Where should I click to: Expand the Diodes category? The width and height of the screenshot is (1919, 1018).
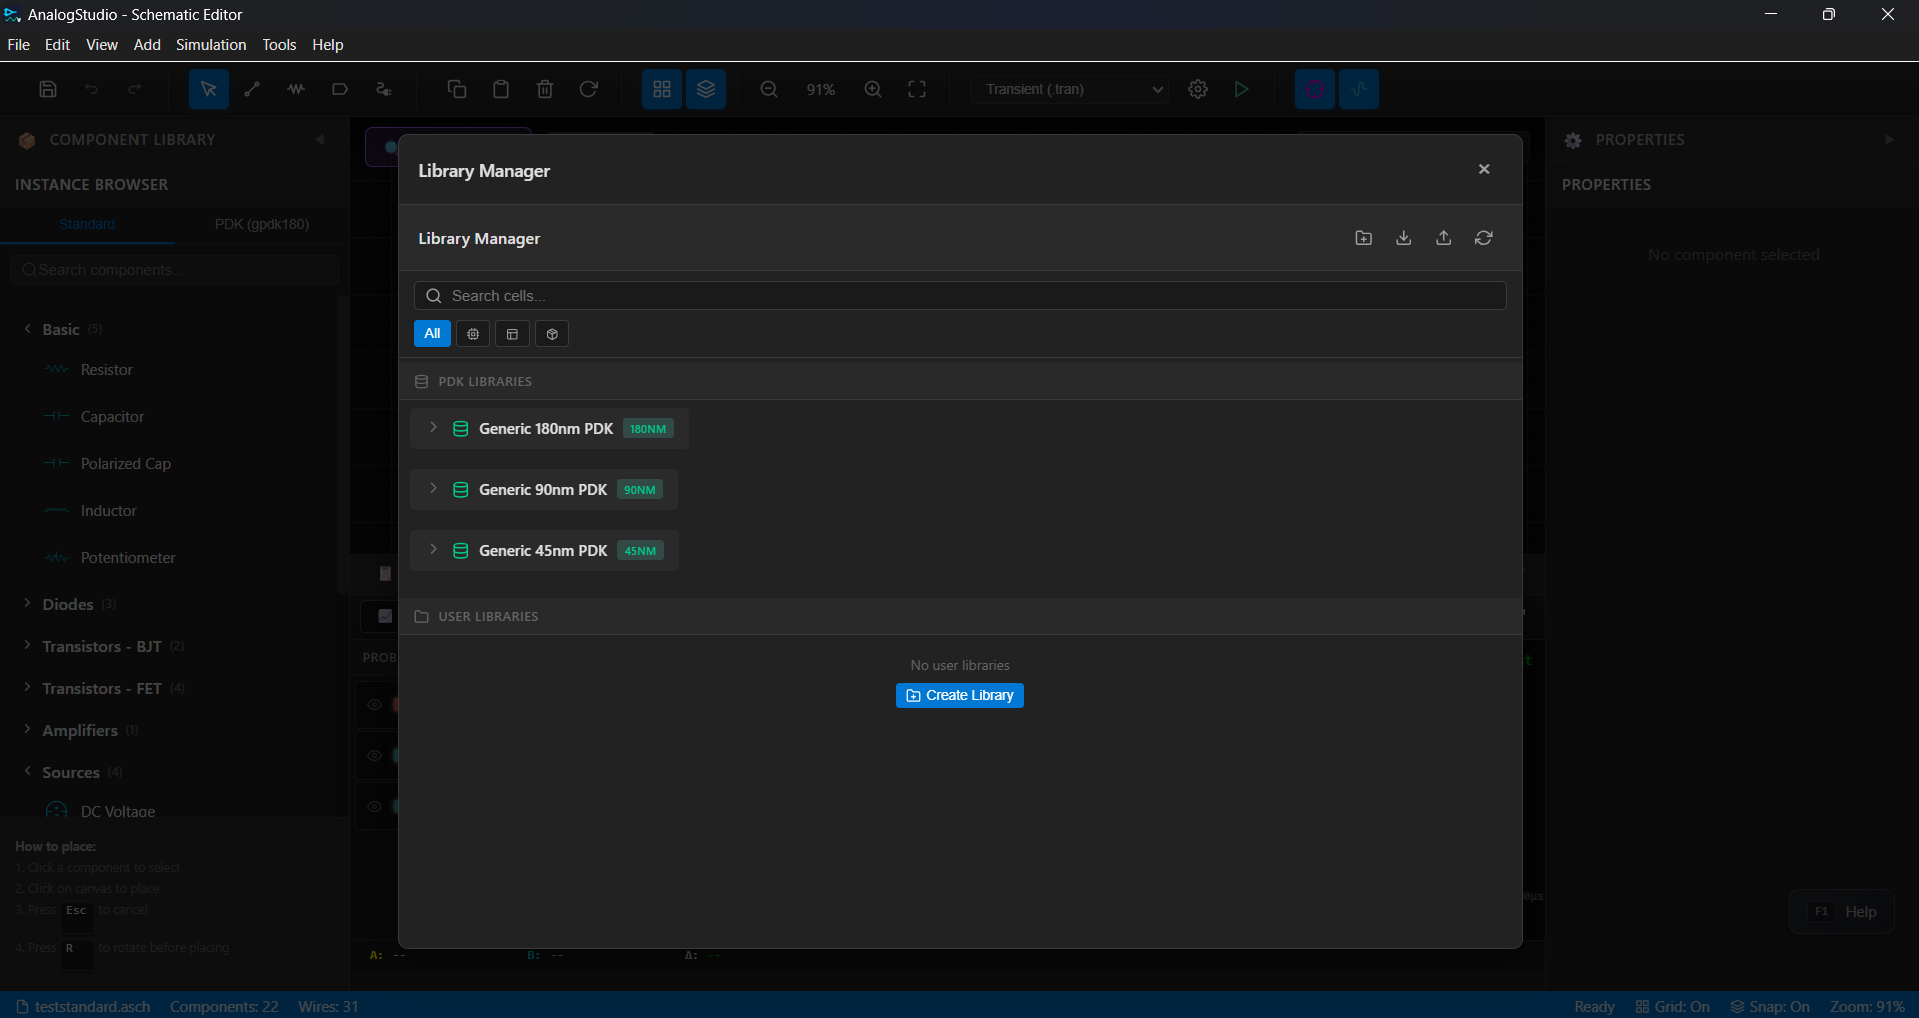[27, 604]
